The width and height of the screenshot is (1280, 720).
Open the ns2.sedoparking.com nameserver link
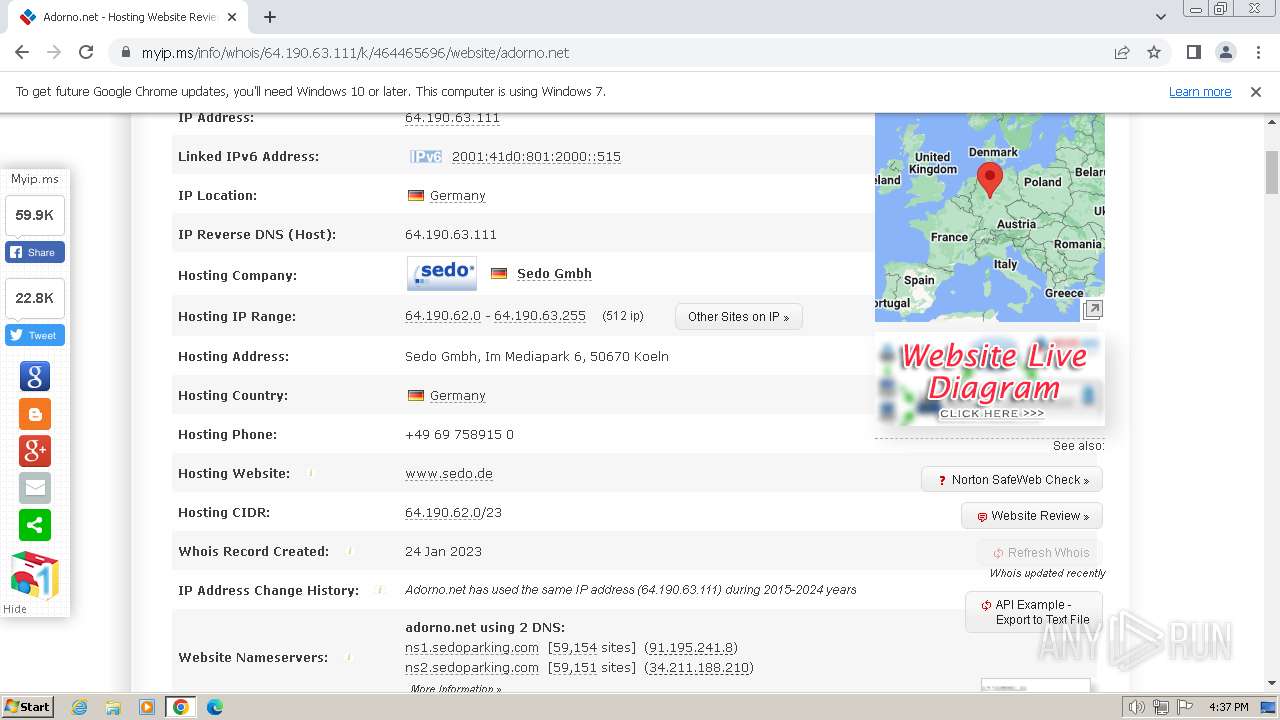point(472,668)
